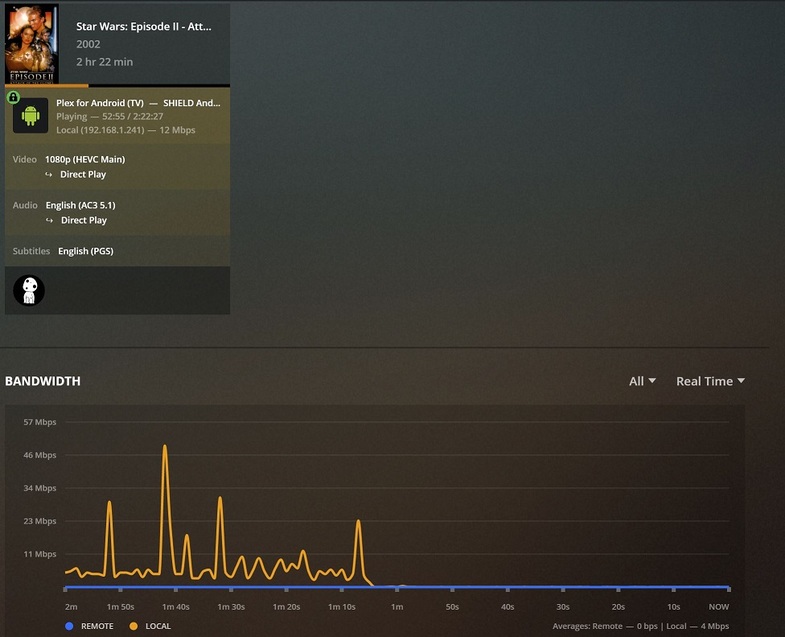Click the English (PGS) subtitles value
Screen dimensions: 785x637
coord(86,251)
